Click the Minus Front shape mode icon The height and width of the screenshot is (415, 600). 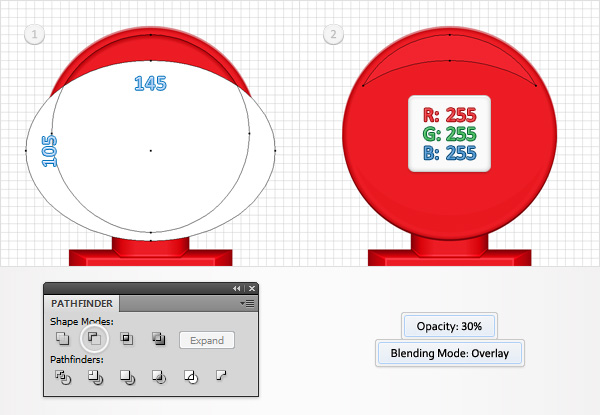click(x=94, y=339)
